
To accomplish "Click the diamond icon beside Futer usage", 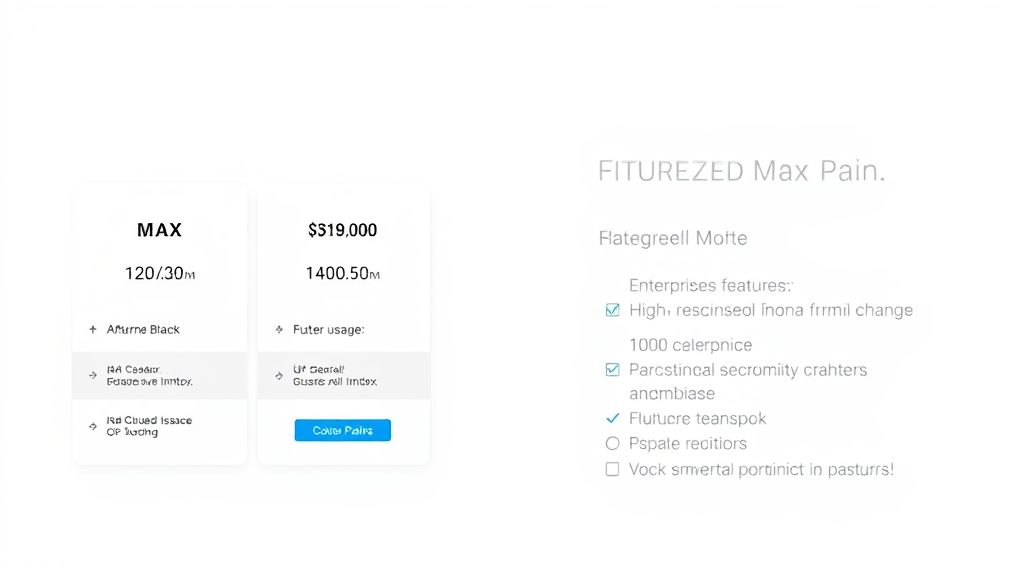I will pos(279,329).
